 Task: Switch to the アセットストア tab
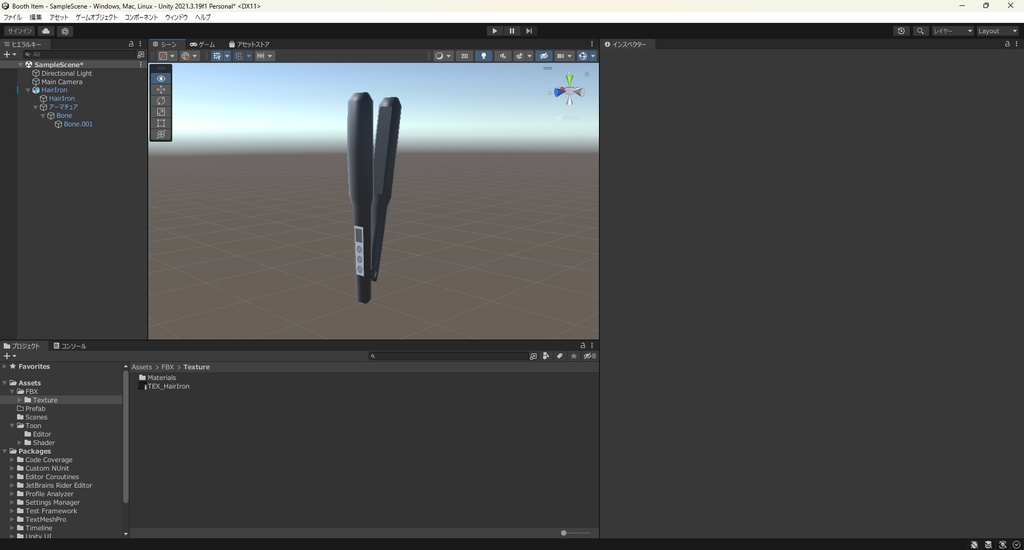pyautogui.click(x=249, y=44)
